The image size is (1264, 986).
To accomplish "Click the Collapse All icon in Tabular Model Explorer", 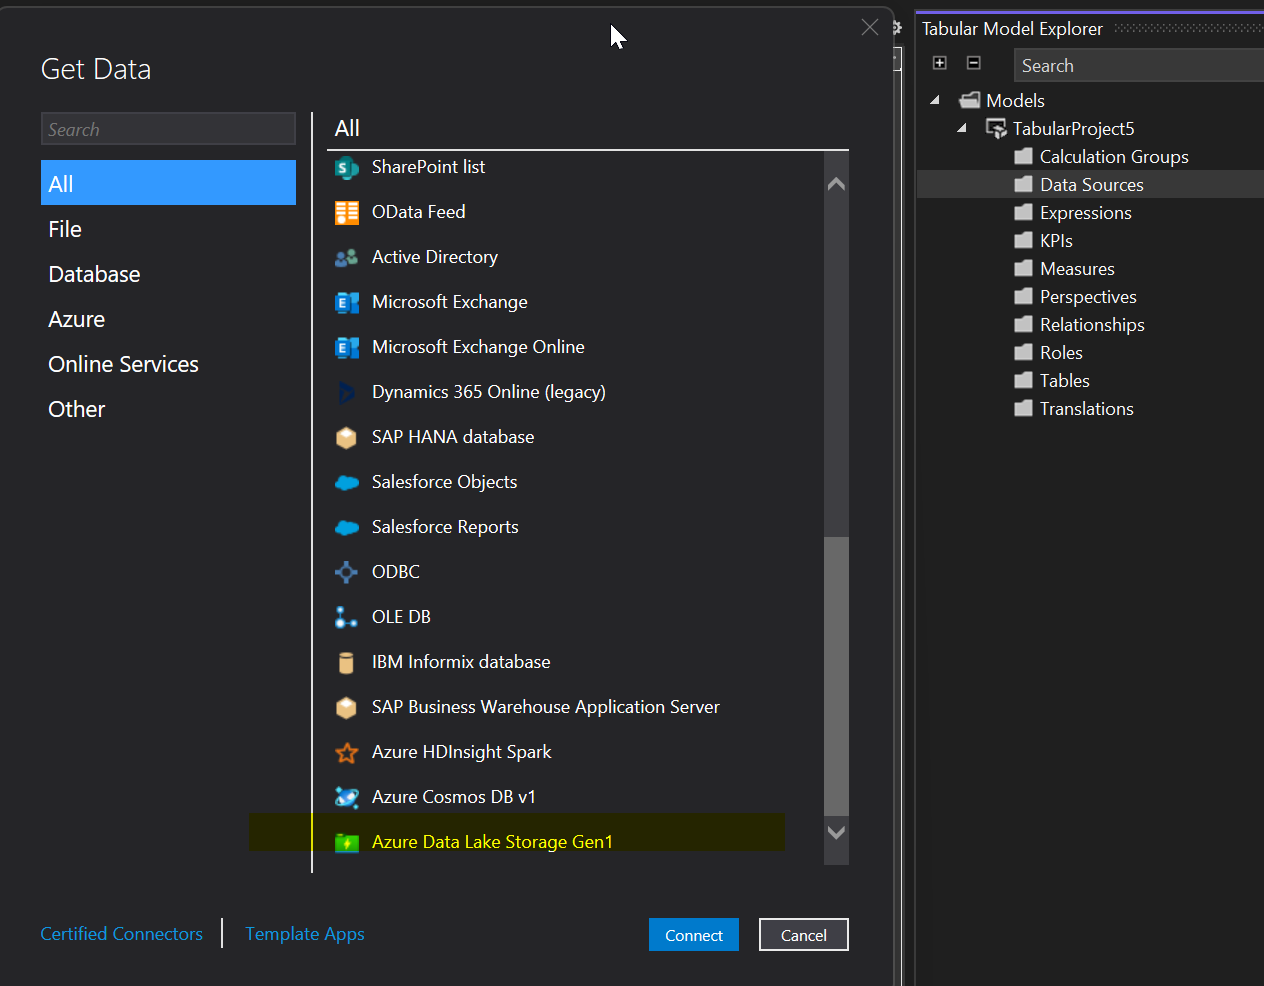I will (x=974, y=63).
